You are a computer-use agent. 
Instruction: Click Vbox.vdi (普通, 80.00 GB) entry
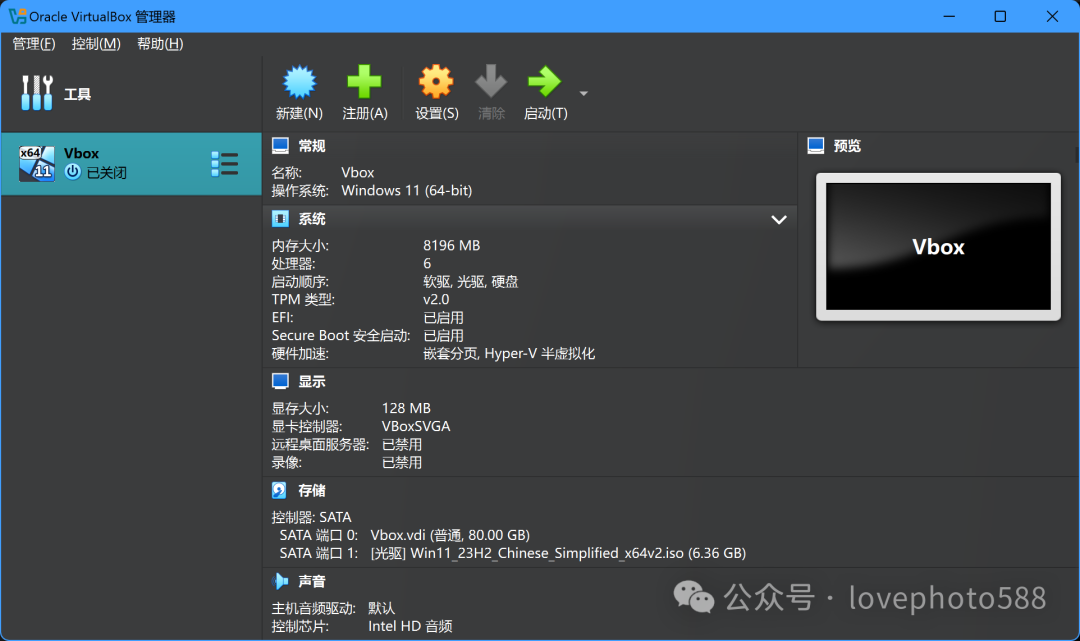pyautogui.click(x=450, y=535)
